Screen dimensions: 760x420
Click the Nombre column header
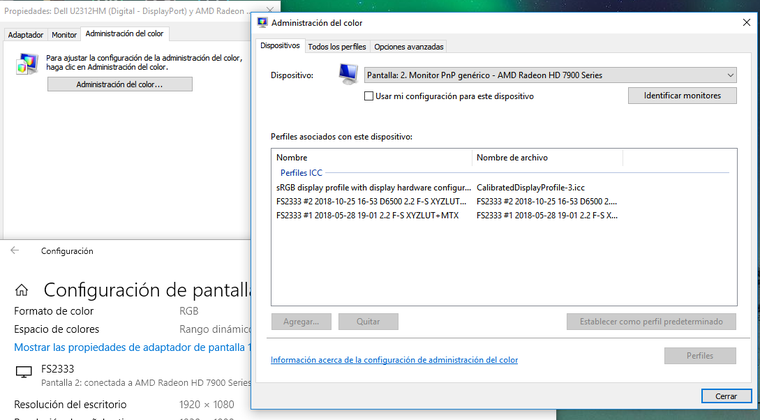click(372, 157)
